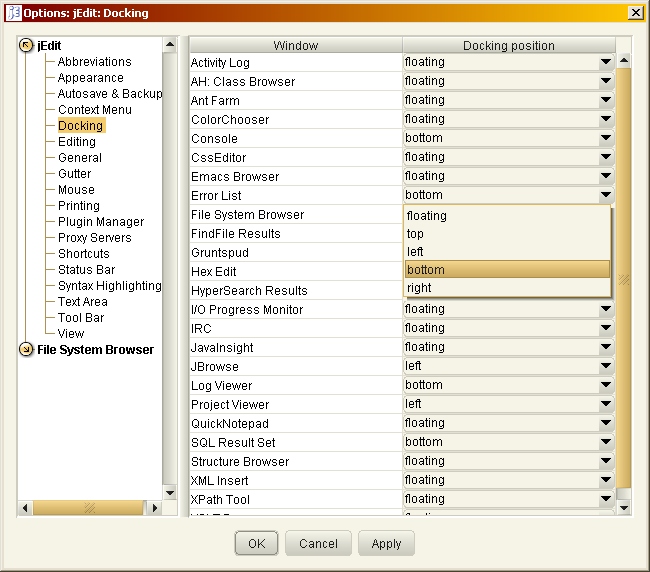Click the Window column header

pyautogui.click(x=296, y=46)
